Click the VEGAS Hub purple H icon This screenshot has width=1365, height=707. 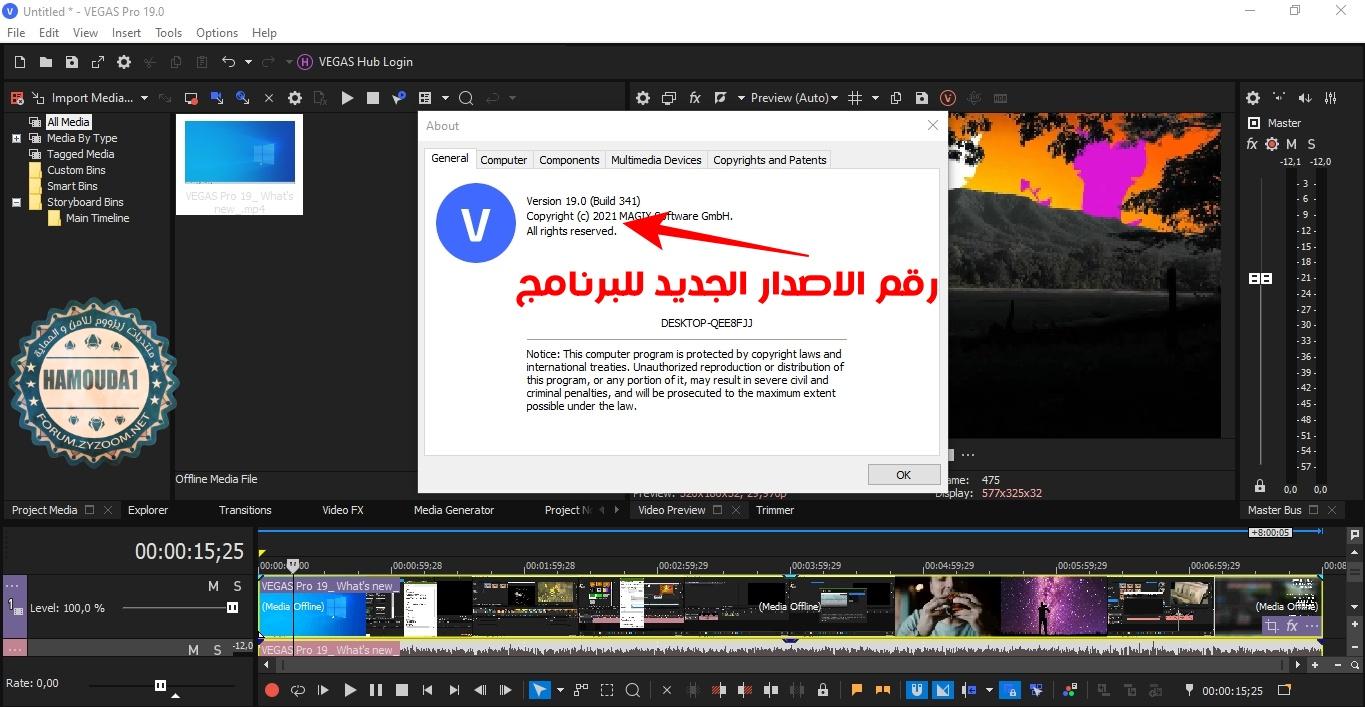(x=306, y=62)
